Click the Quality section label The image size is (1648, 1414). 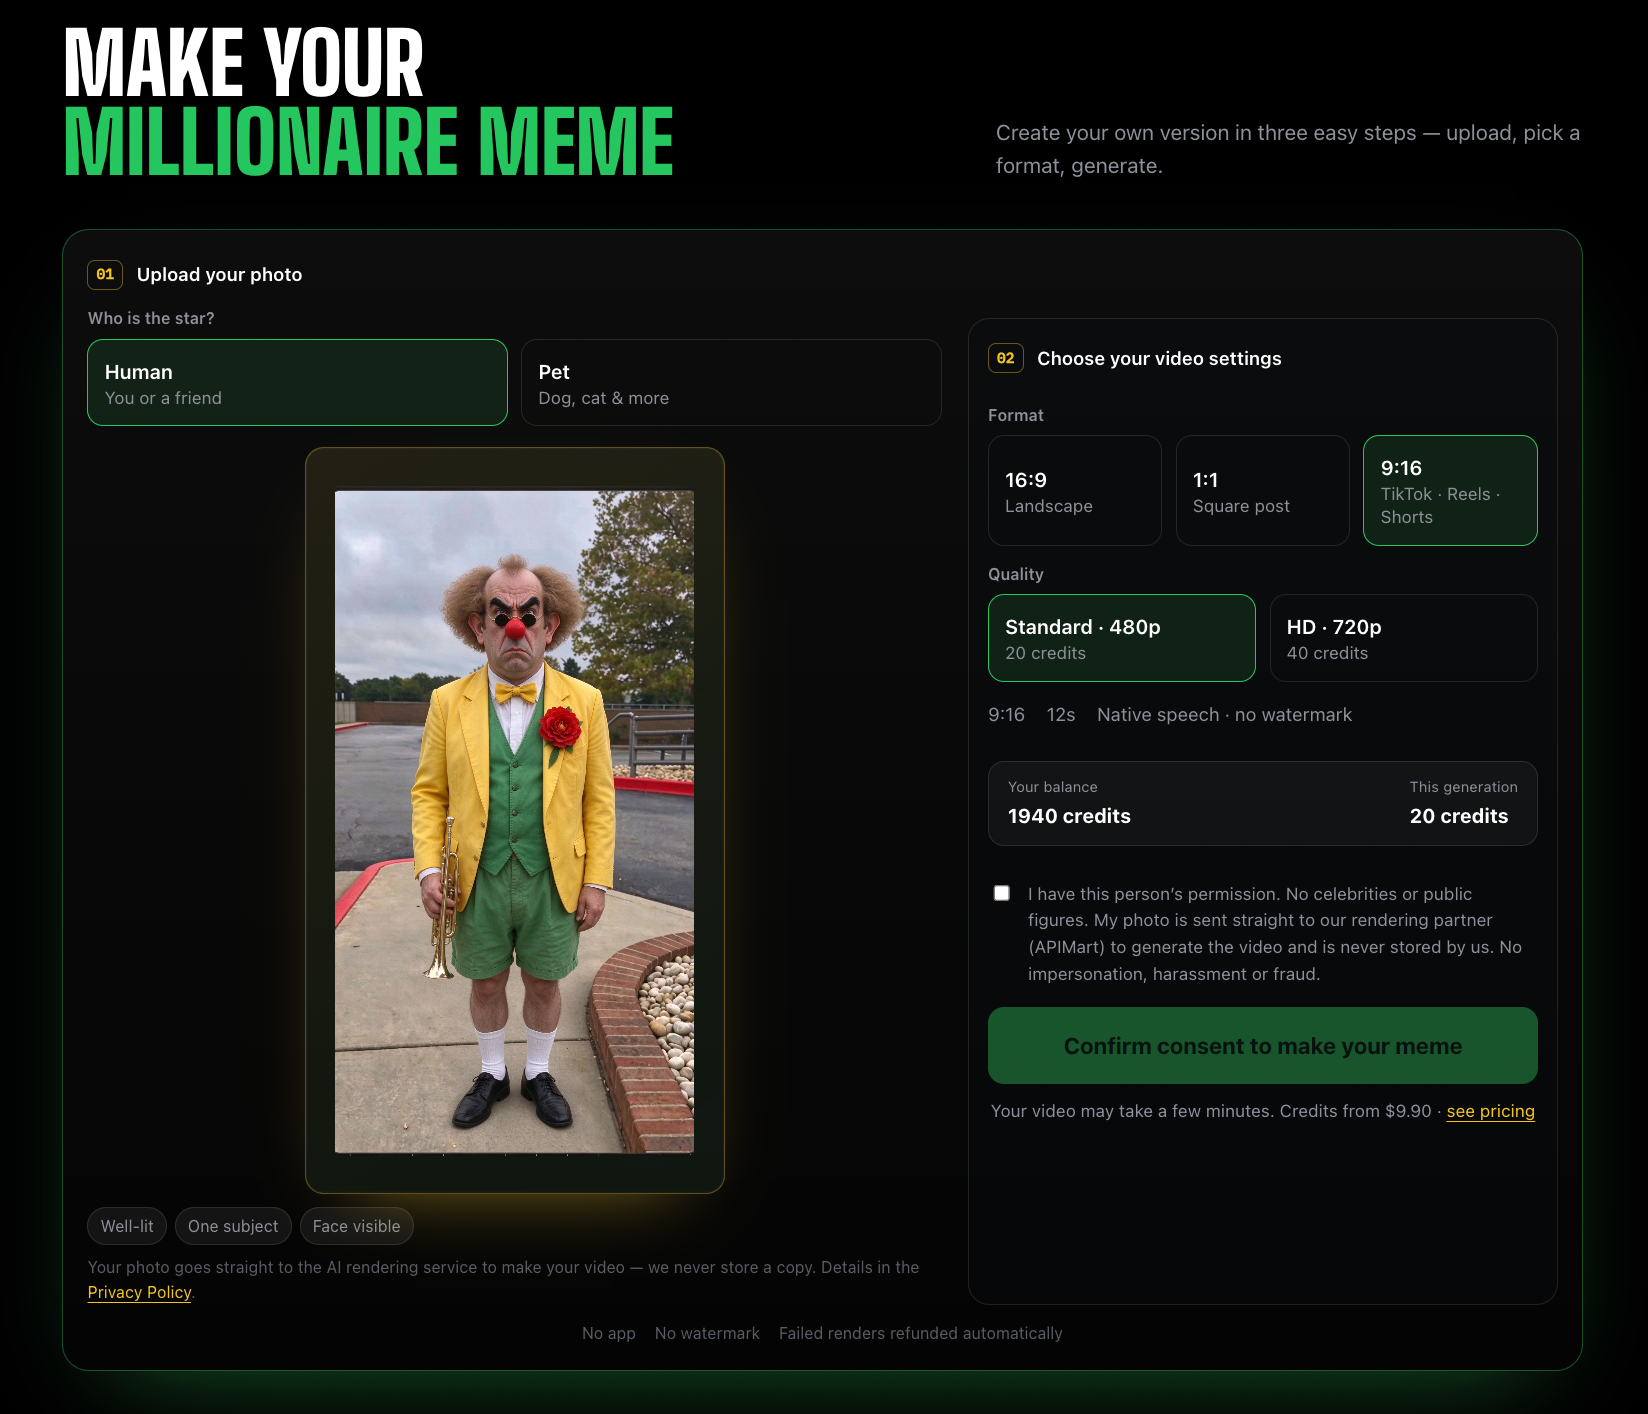pyautogui.click(x=1016, y=574)
